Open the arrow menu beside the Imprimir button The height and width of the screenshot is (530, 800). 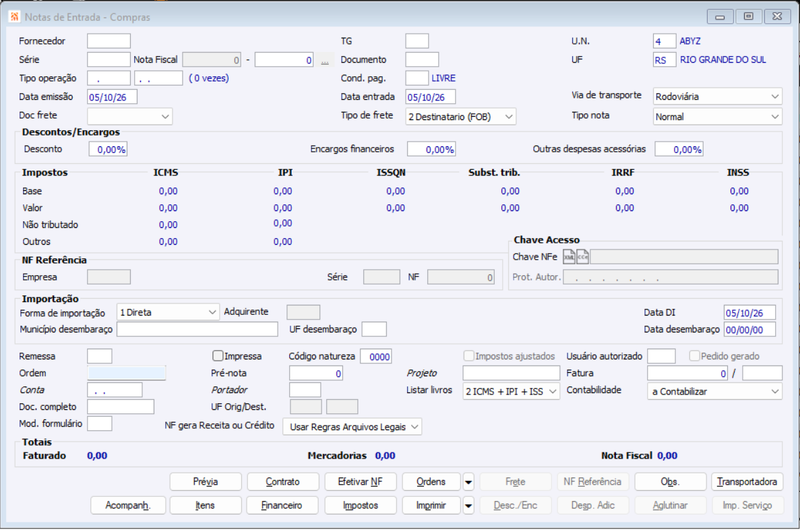(x=468, y=506)
